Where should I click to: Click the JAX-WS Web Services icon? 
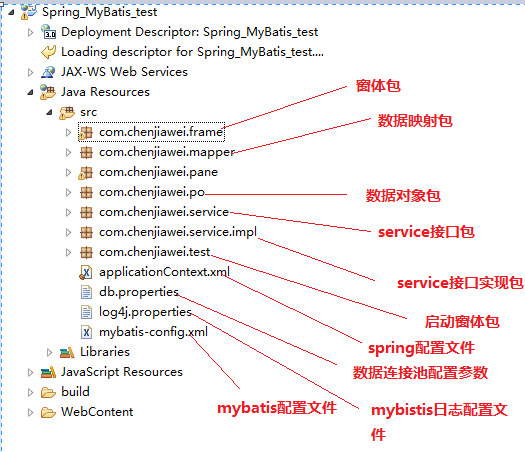click(x=48, y=72)
